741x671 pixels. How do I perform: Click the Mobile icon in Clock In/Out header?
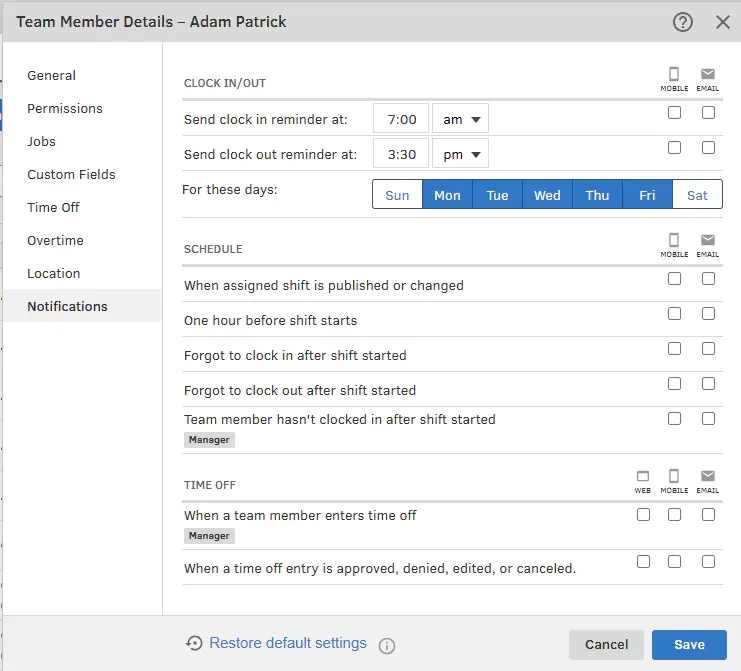tap(674, 74)
